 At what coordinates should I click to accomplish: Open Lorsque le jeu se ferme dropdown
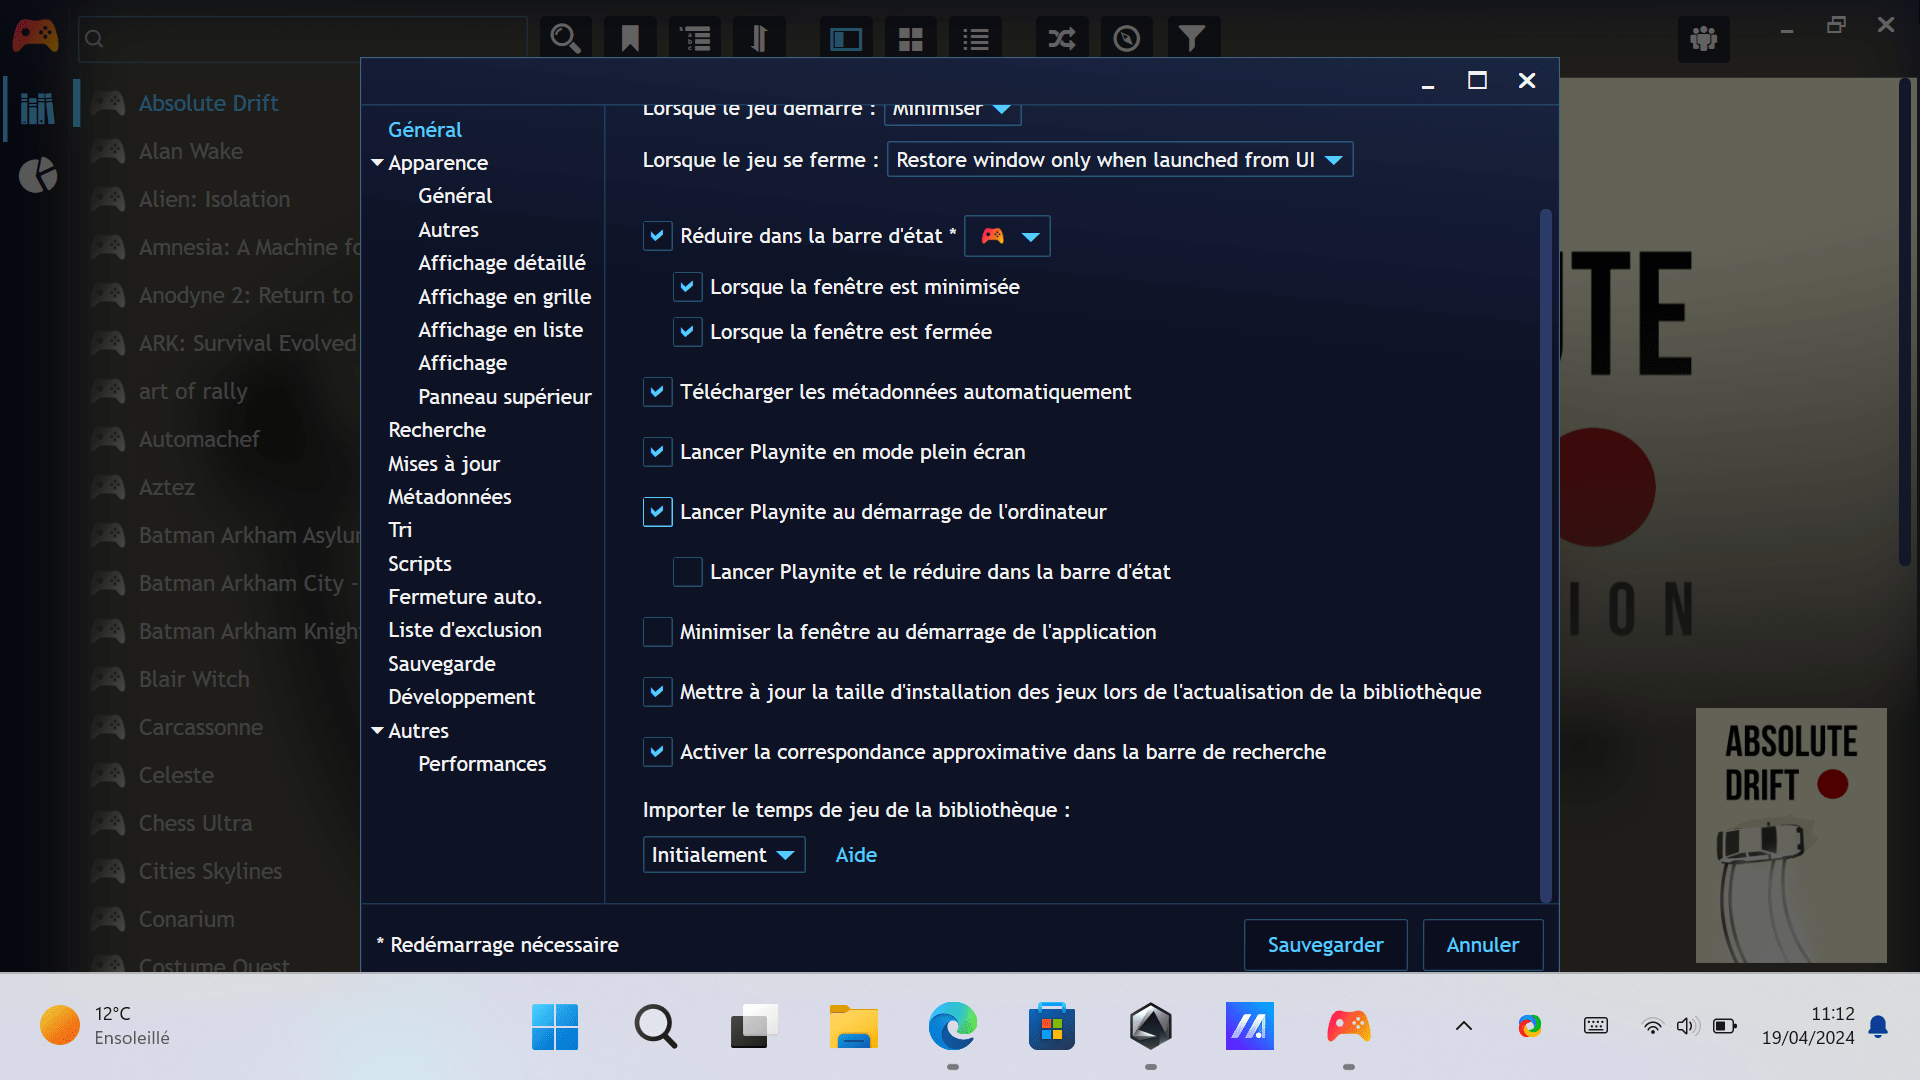point(1120,160)
